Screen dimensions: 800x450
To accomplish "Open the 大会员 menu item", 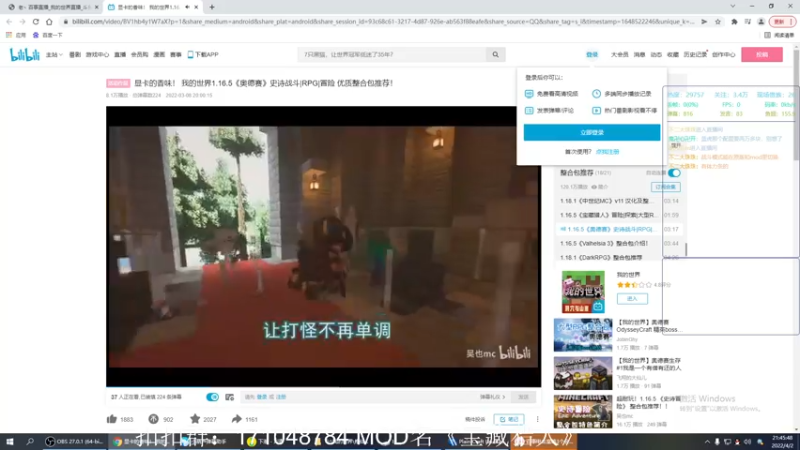I will tap(619, 55).
